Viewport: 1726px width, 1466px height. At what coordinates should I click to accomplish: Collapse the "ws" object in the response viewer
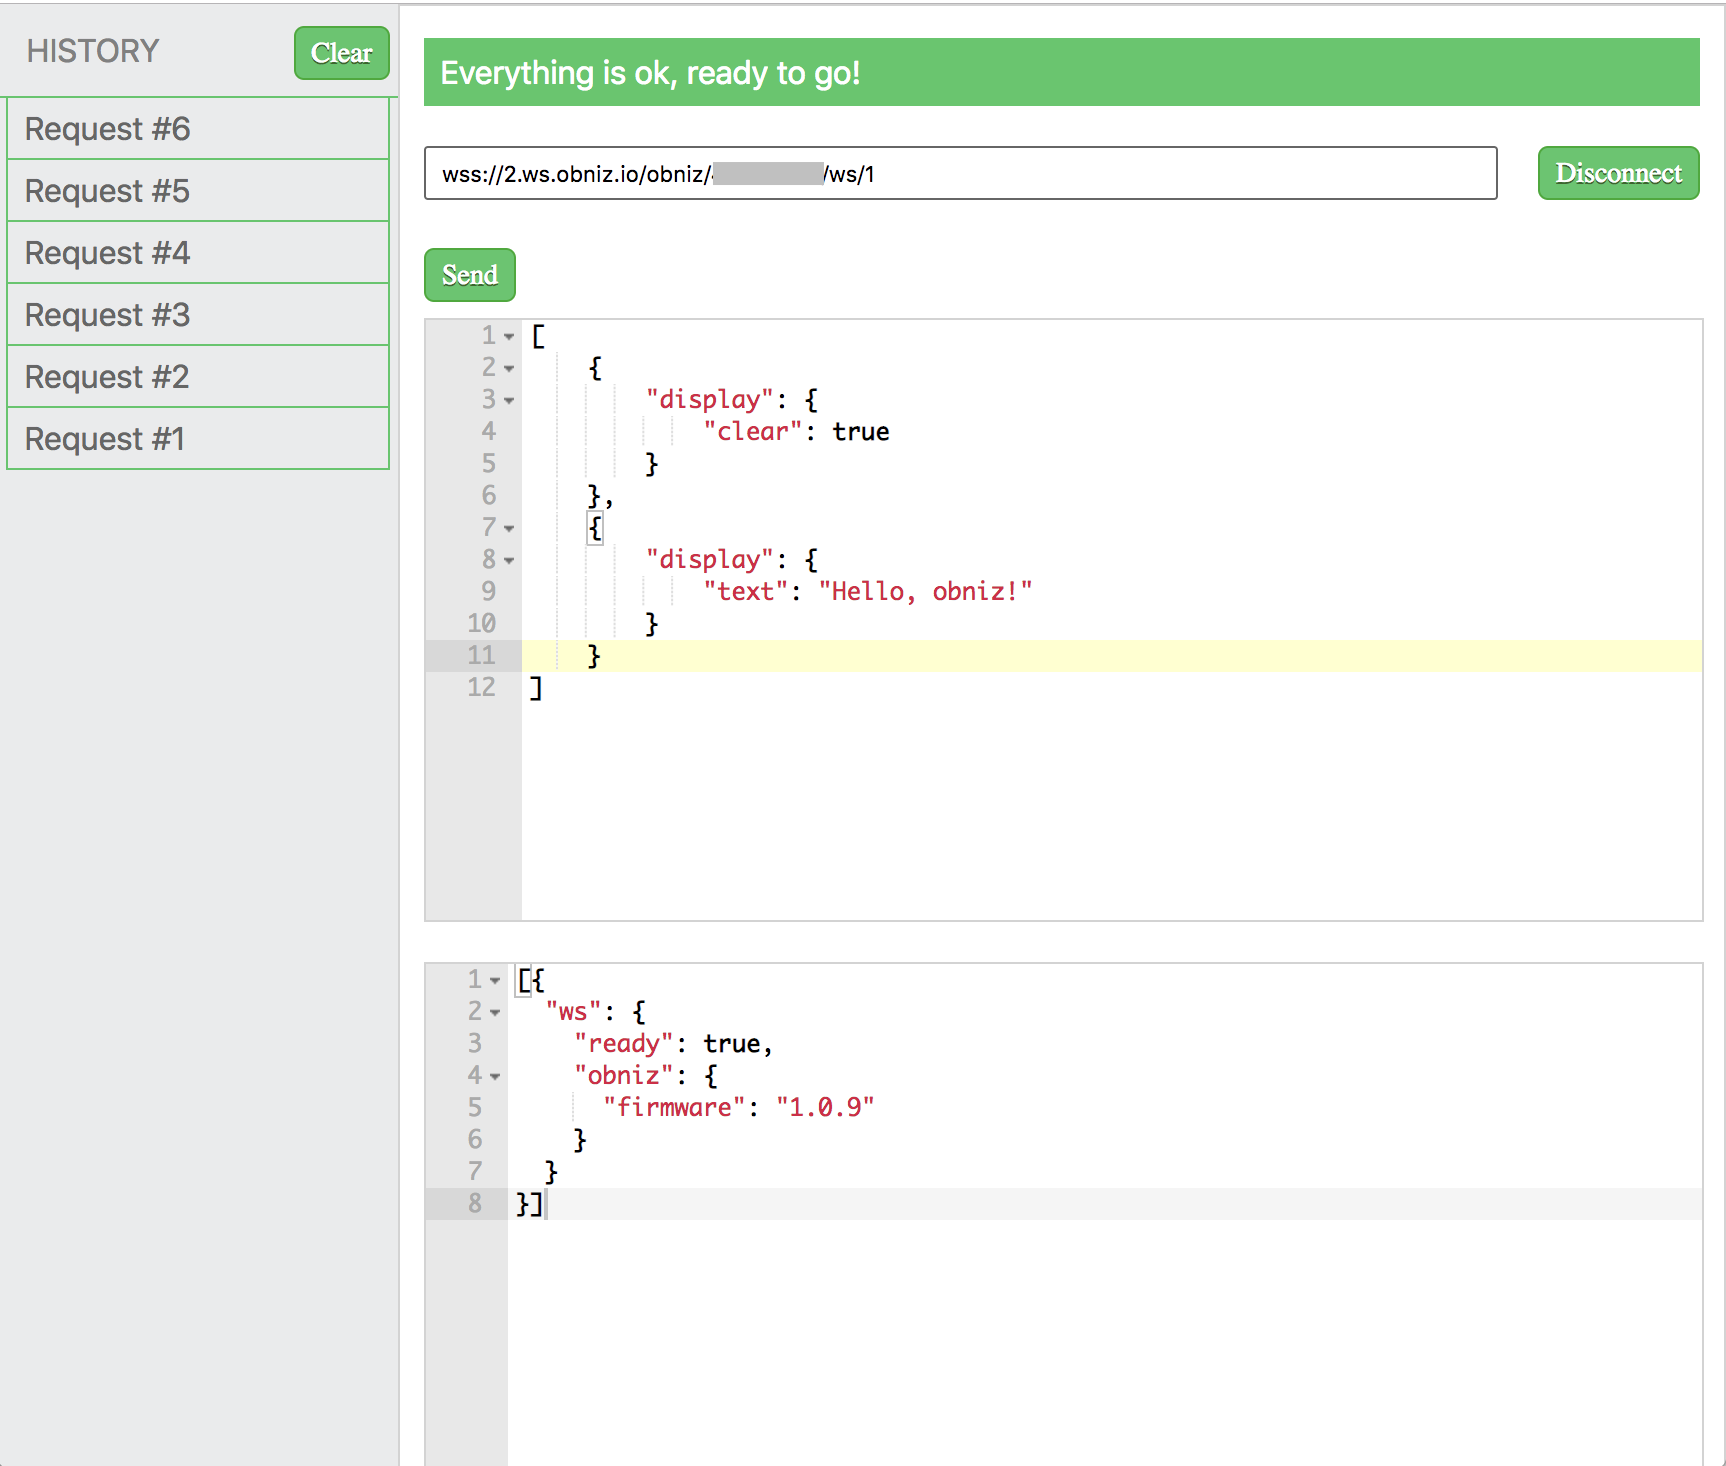495,1012
